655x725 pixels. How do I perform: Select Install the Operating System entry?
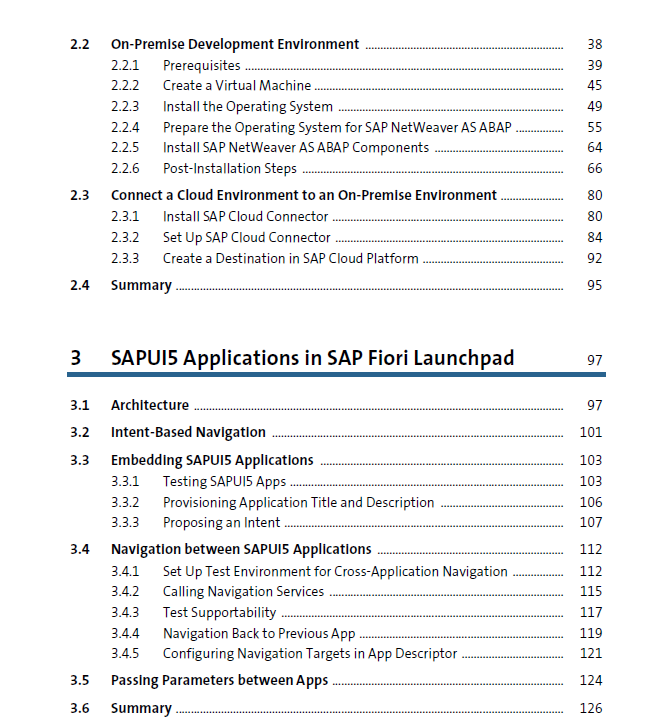pyautogui.click(x=248, y=107)
